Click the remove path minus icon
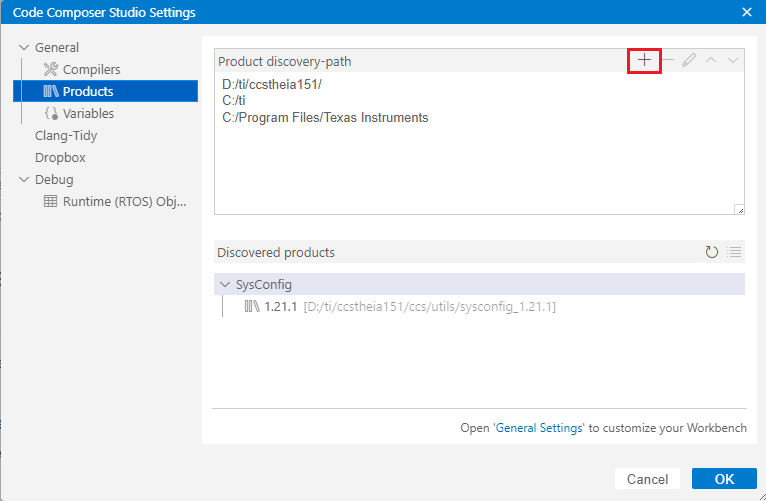Viewport: 766px width, 501px height. [x=667, y=61]
